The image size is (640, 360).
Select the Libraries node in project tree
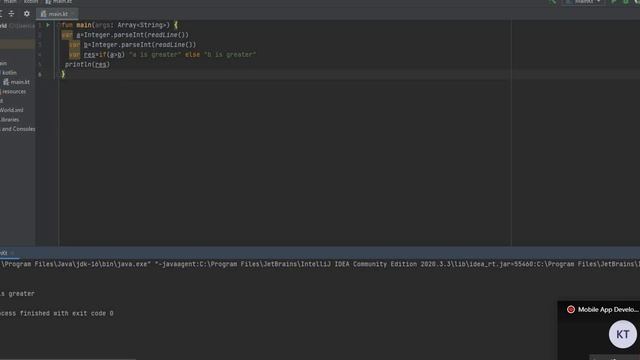[x=9, y=120]
